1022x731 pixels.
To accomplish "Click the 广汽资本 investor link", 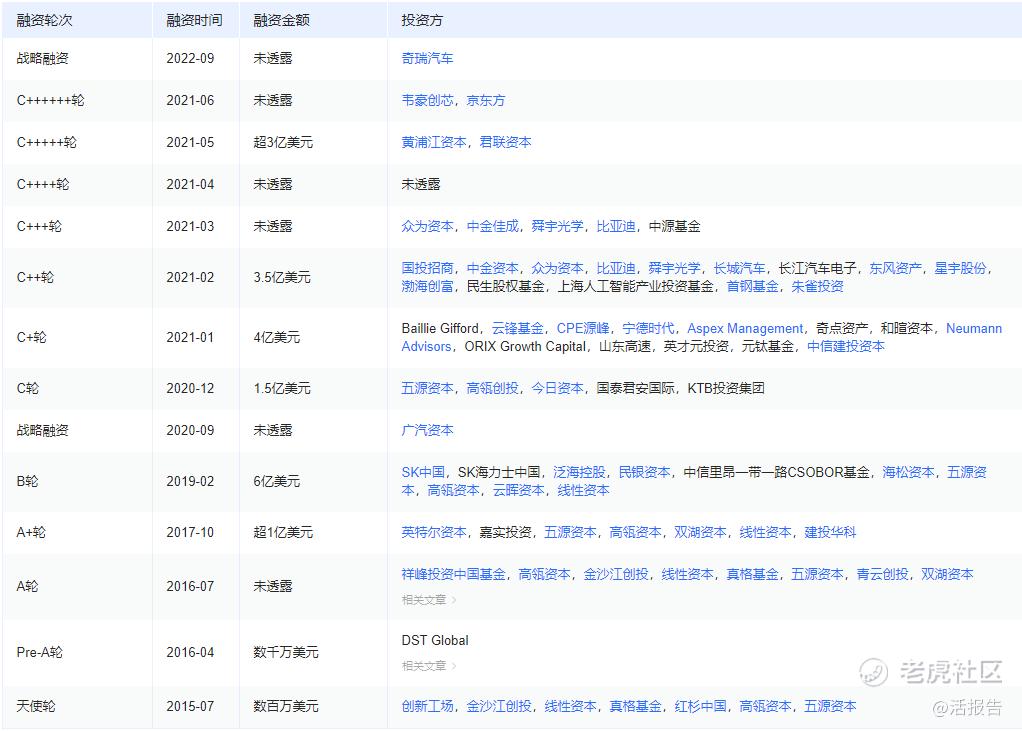I will (427, 430).
